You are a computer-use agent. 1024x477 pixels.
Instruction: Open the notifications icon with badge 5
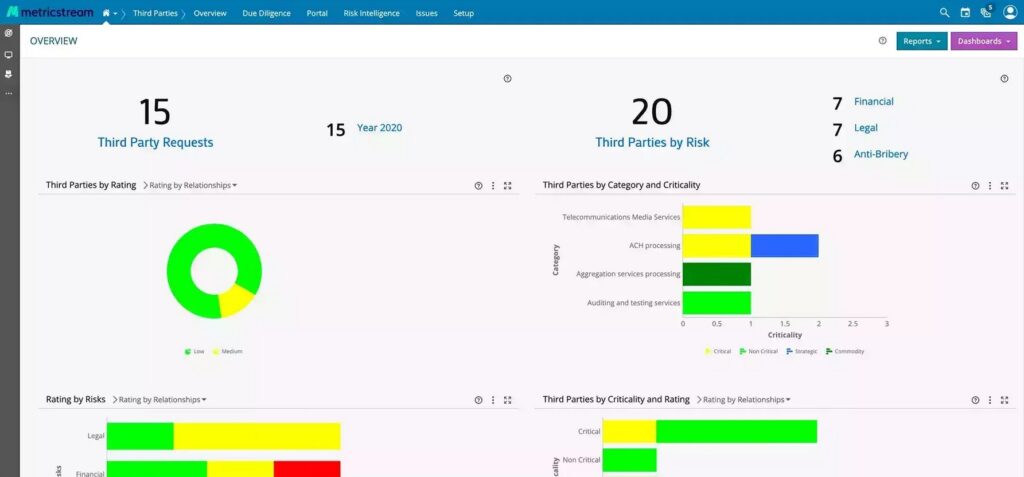tap(986, 12)
